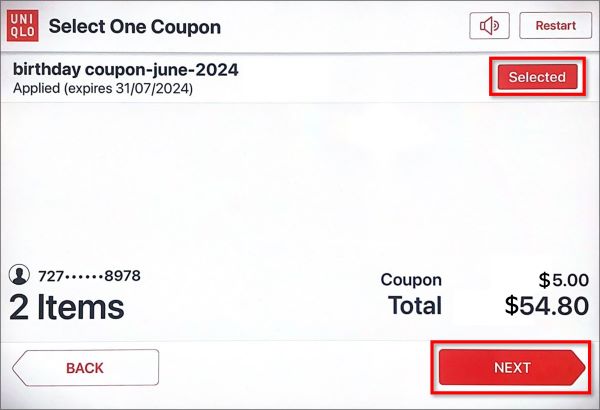Click the Total label
This screenshot has height=410, width=600.
pyautogui.click(x=415, y=305)
